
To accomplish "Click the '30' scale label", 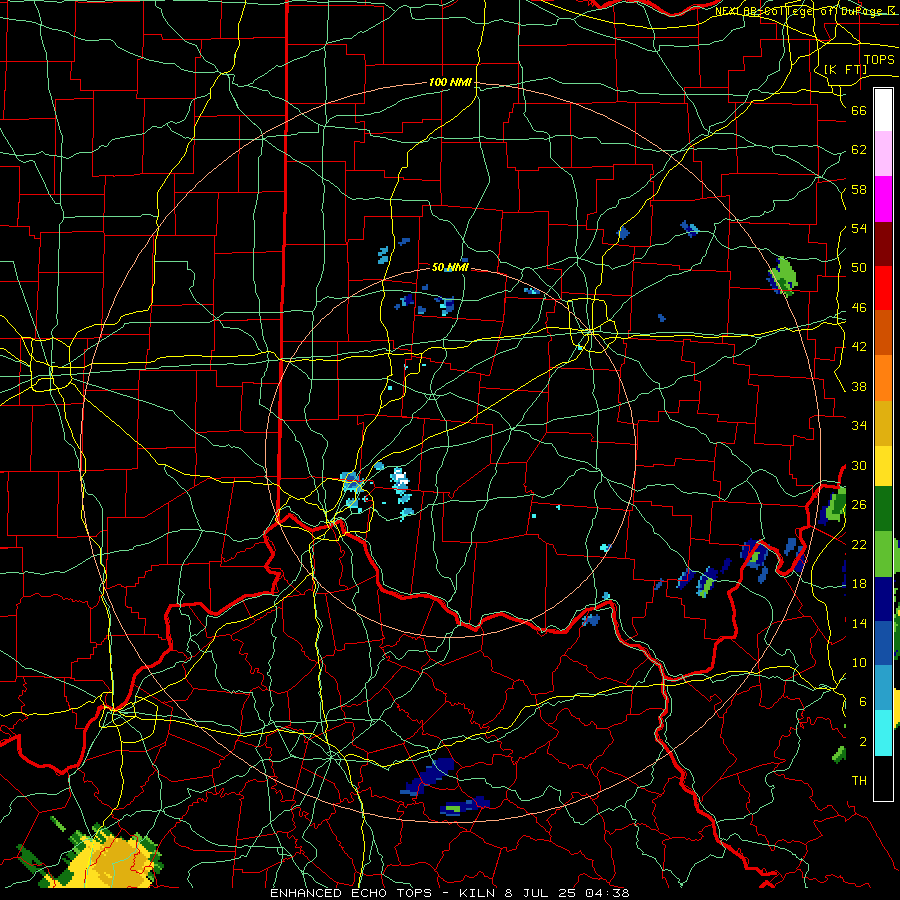I will coord(859,465).
